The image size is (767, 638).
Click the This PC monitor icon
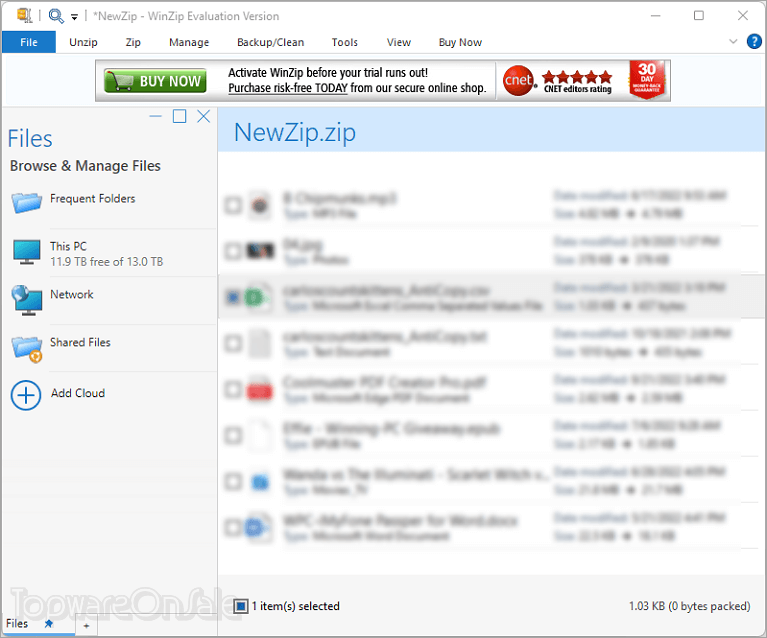click(x=26, y=252)
